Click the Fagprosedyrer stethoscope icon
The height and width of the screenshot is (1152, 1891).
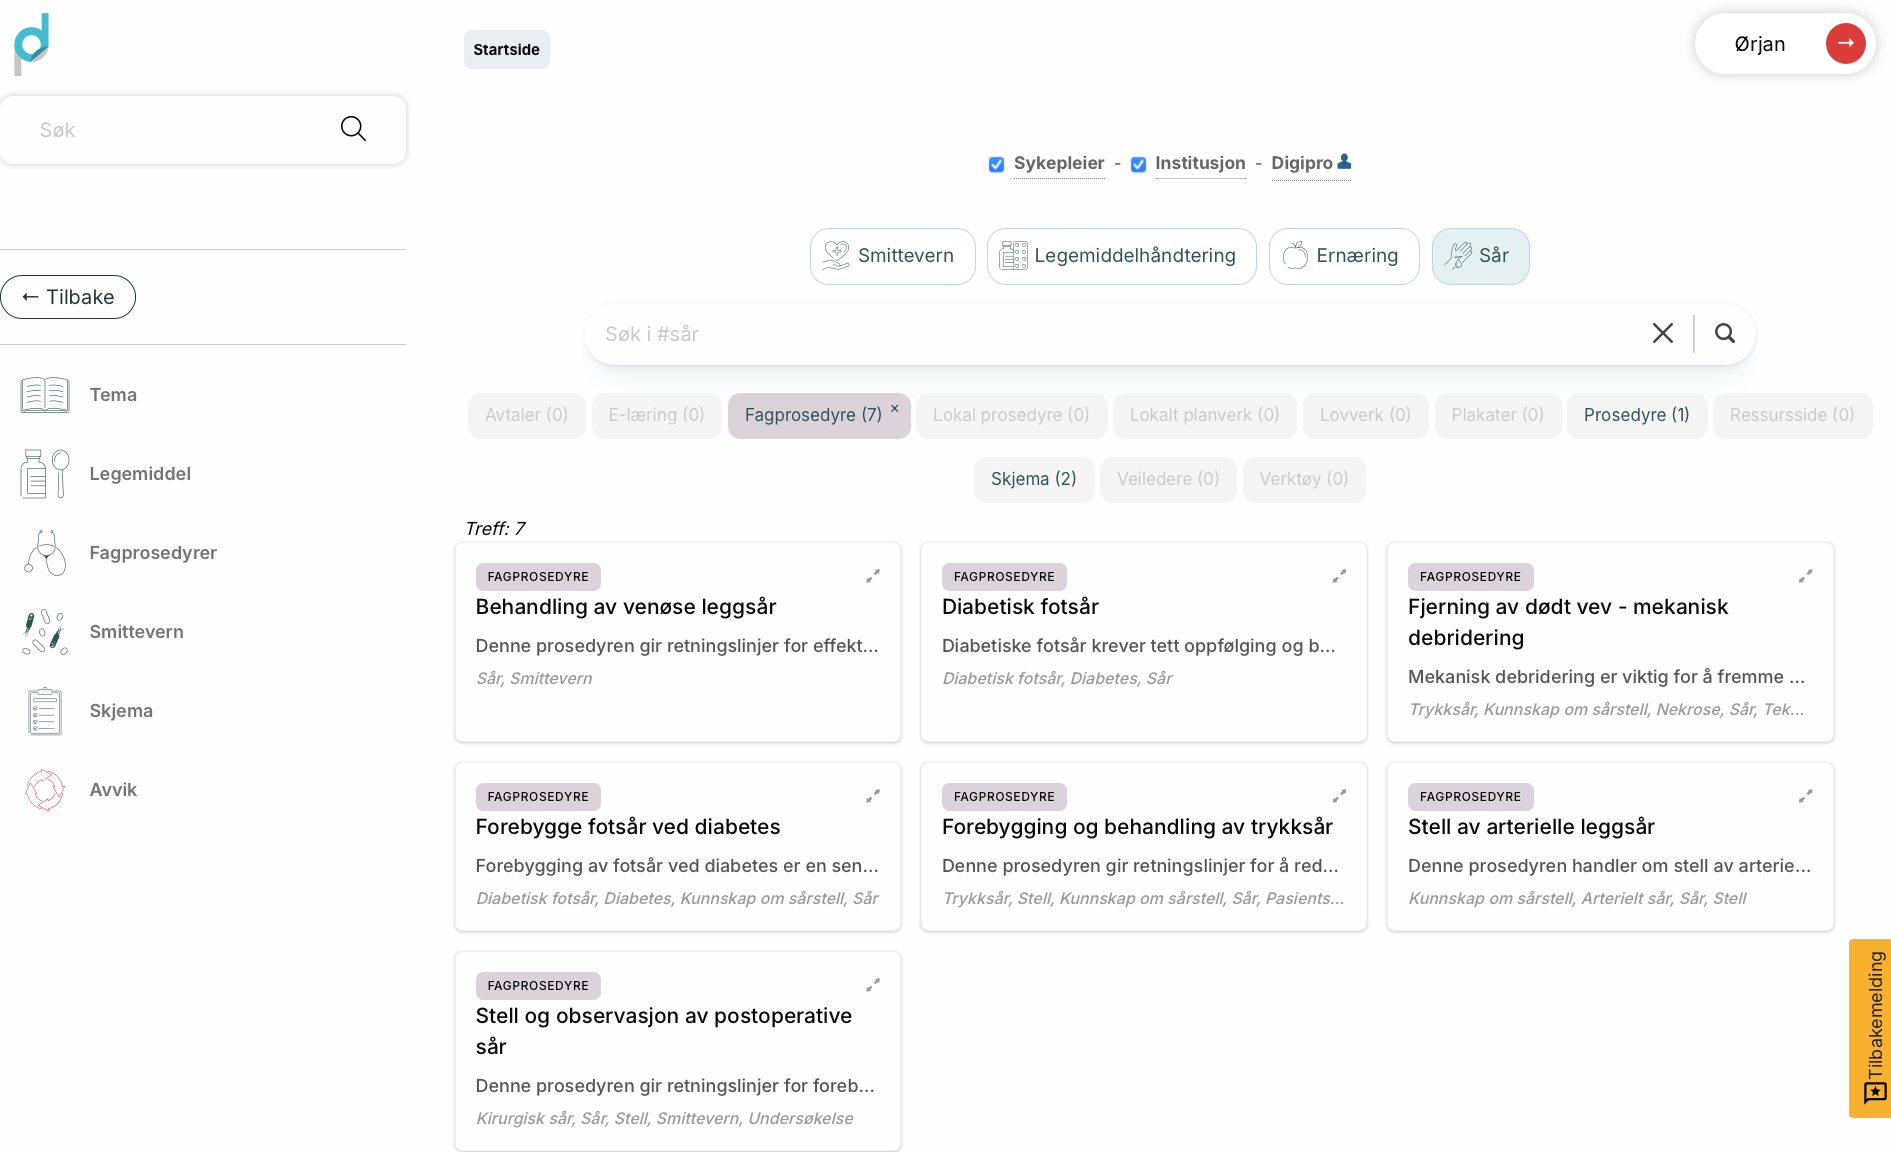(45, 553)
